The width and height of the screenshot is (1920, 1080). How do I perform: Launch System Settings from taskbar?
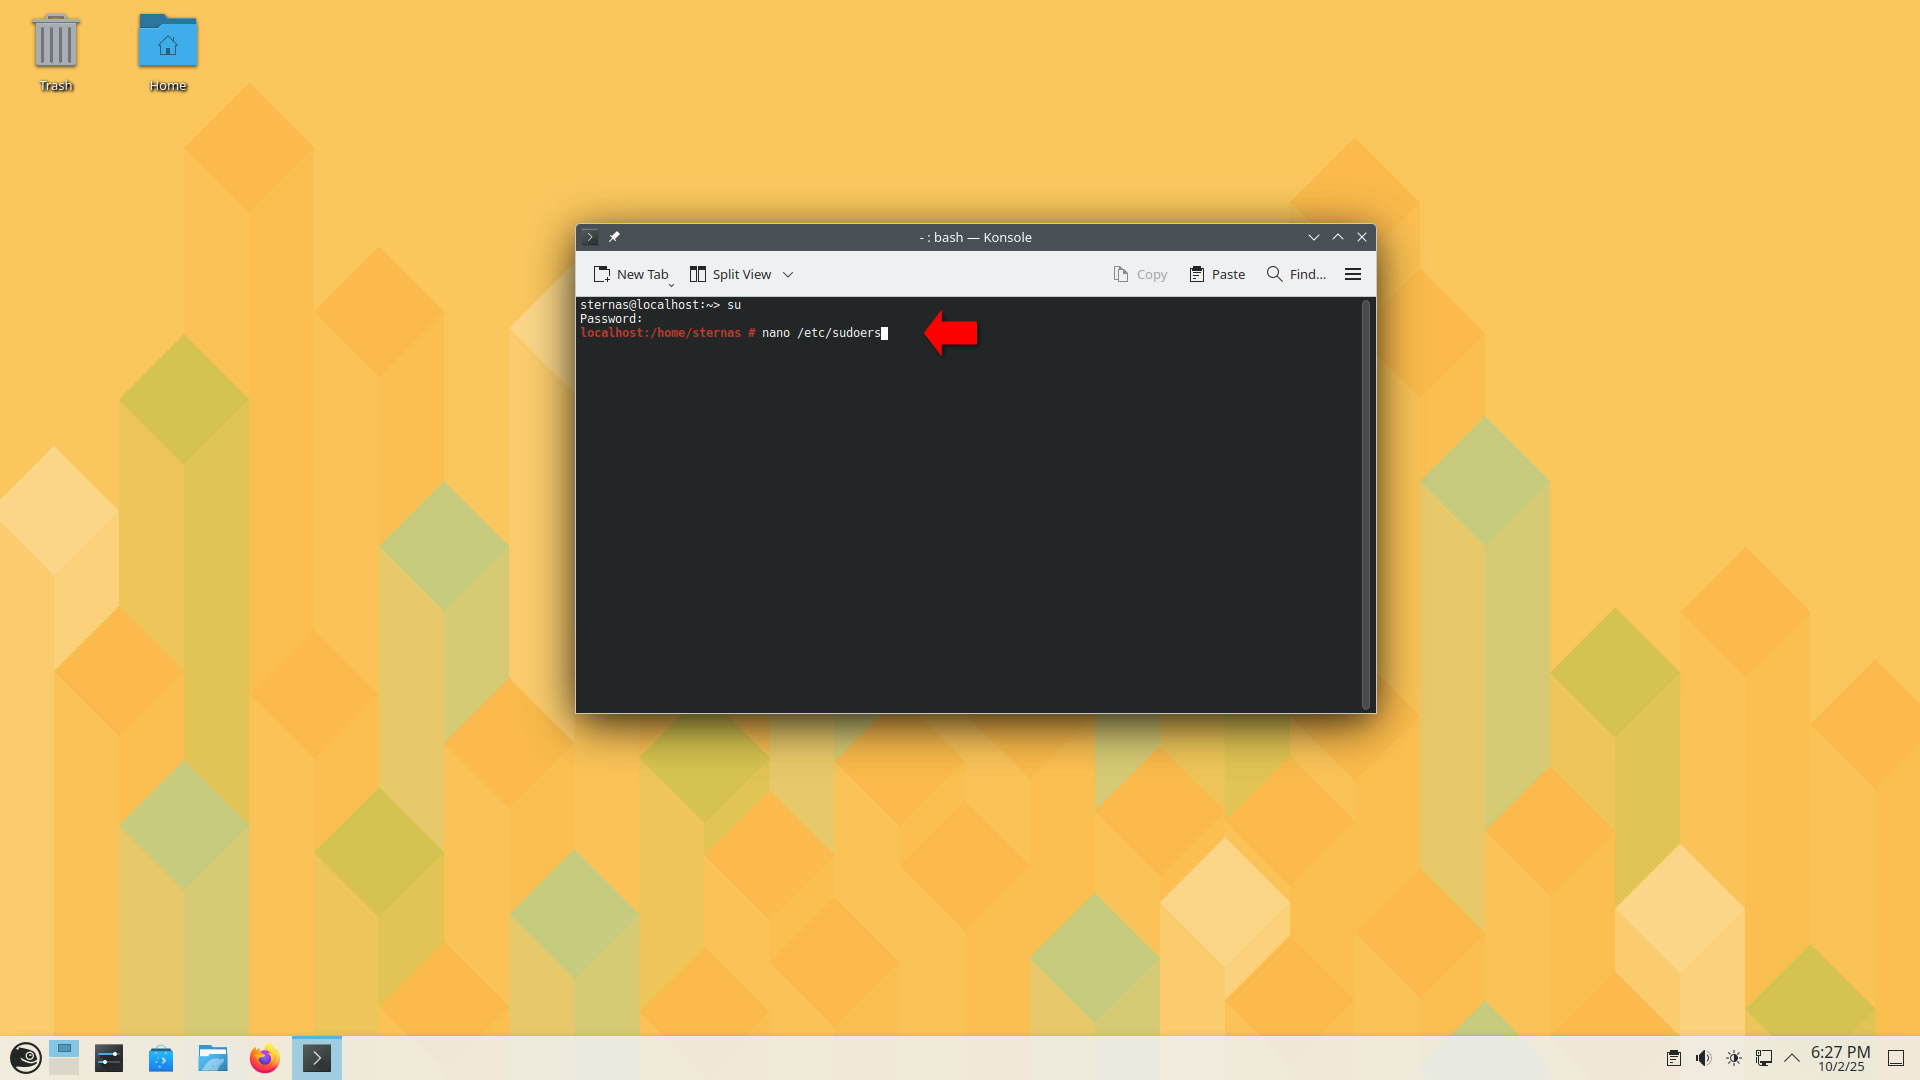coord(109,1057)
